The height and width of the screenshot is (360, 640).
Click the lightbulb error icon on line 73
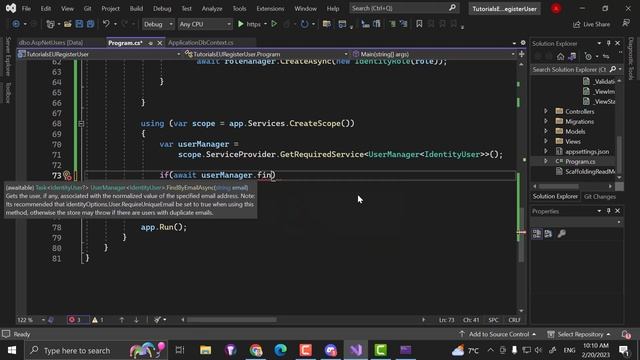[x=67, y=176]
